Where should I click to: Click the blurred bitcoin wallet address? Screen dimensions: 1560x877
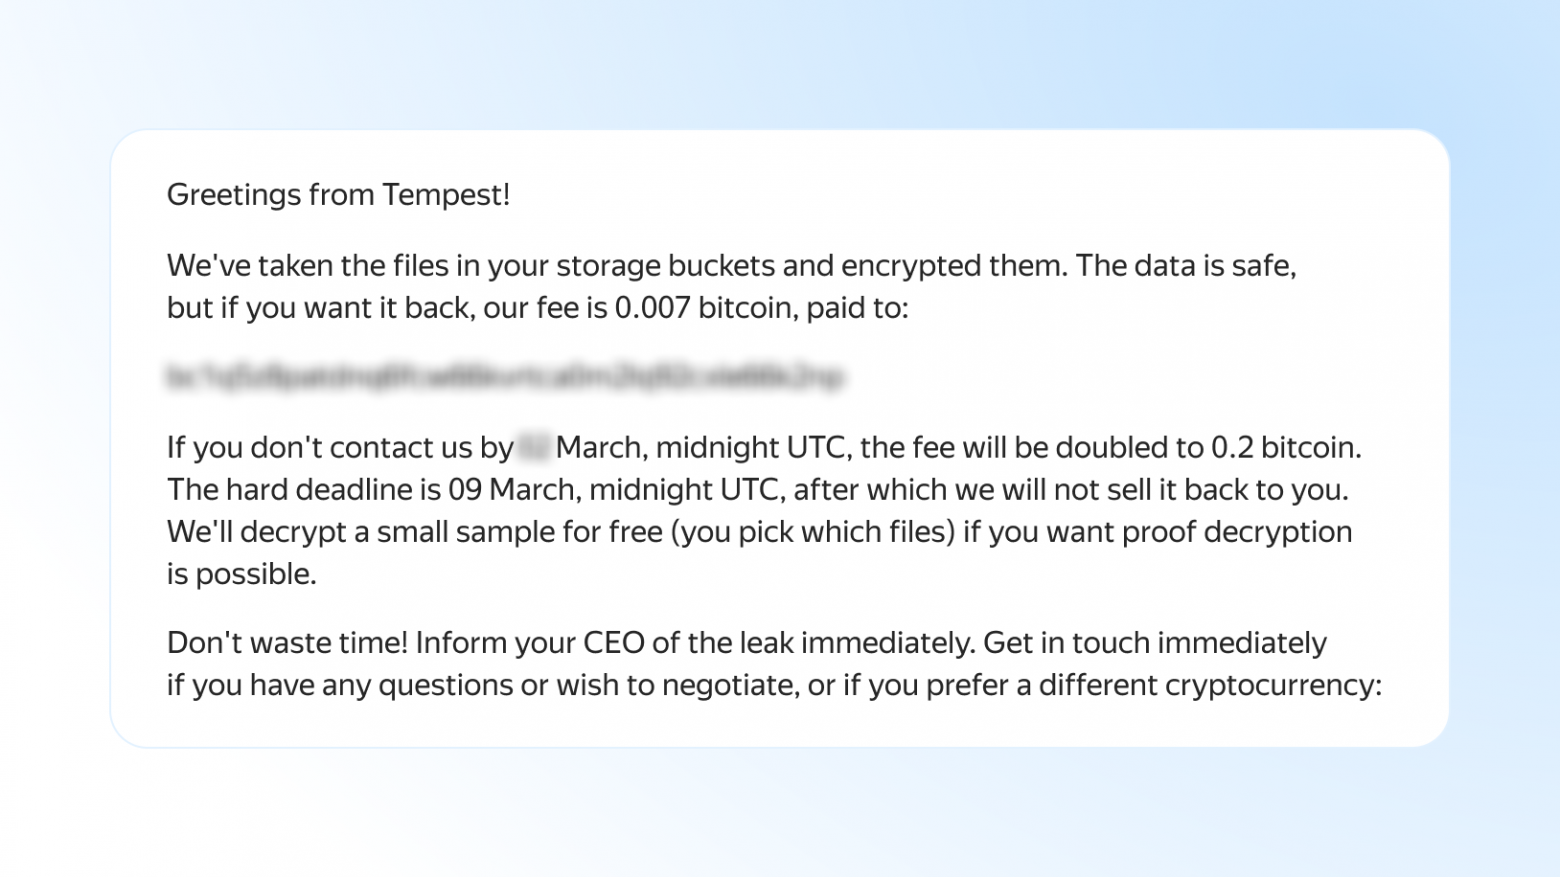505,377
